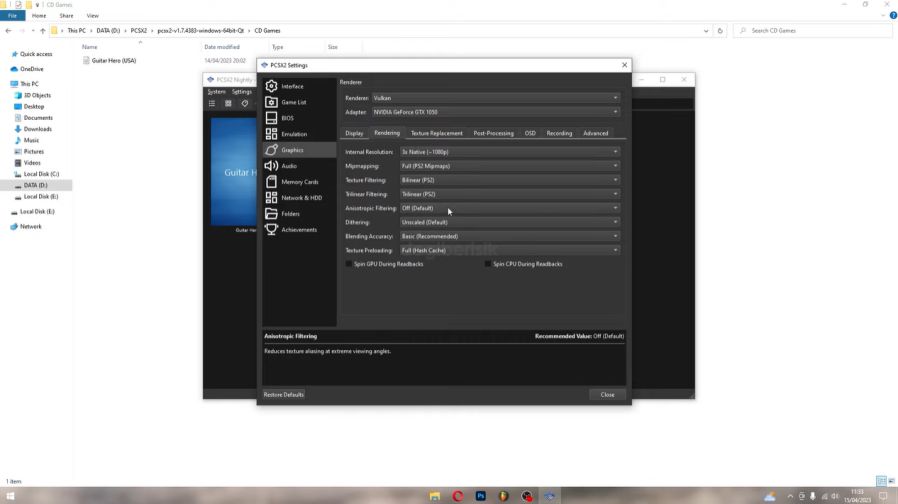898x504 pixels.
Task: Open Quick access in Explorer sidebar
Action: [x=36, y=54]
